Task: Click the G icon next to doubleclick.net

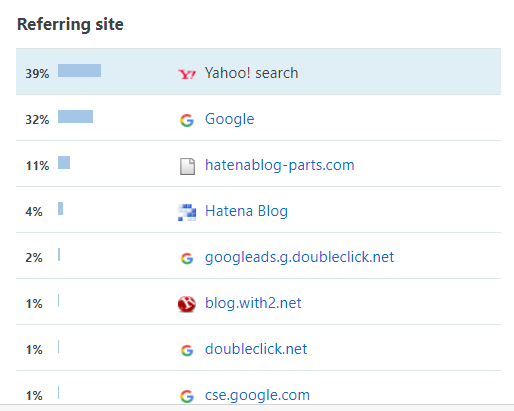Action: click(x=187, y=350)
